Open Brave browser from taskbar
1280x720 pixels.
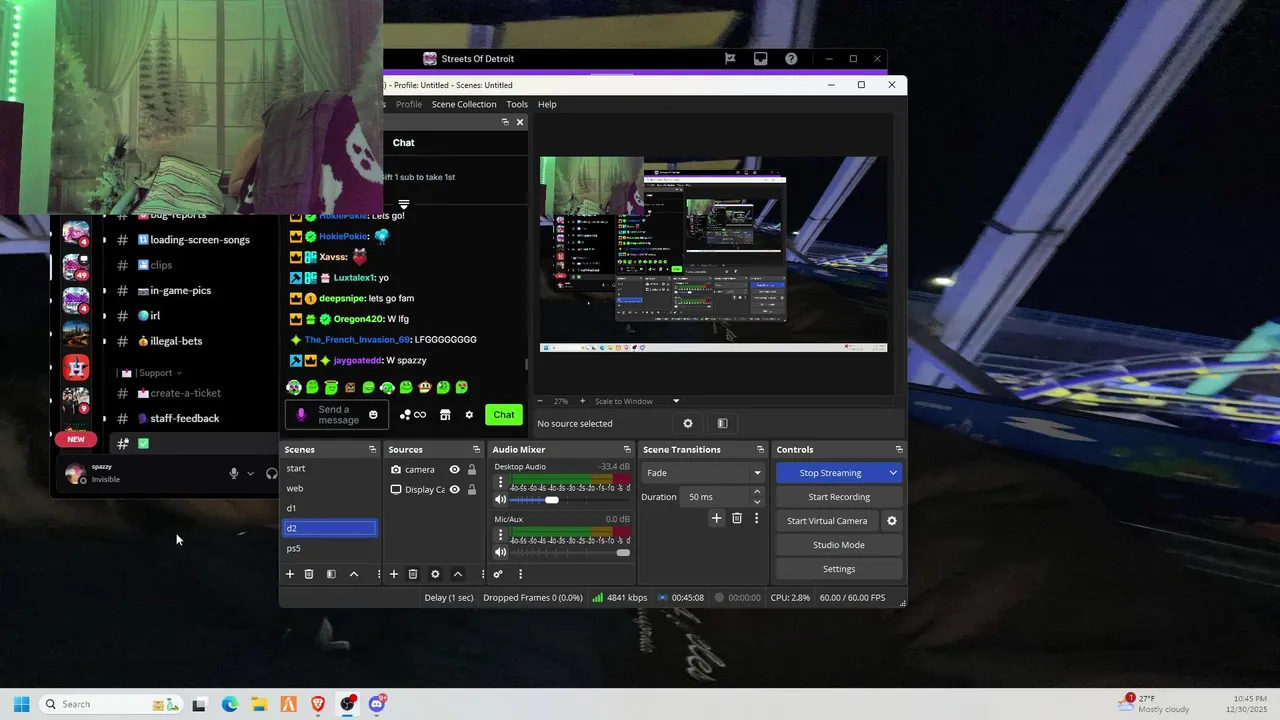(x=318, y=704)
